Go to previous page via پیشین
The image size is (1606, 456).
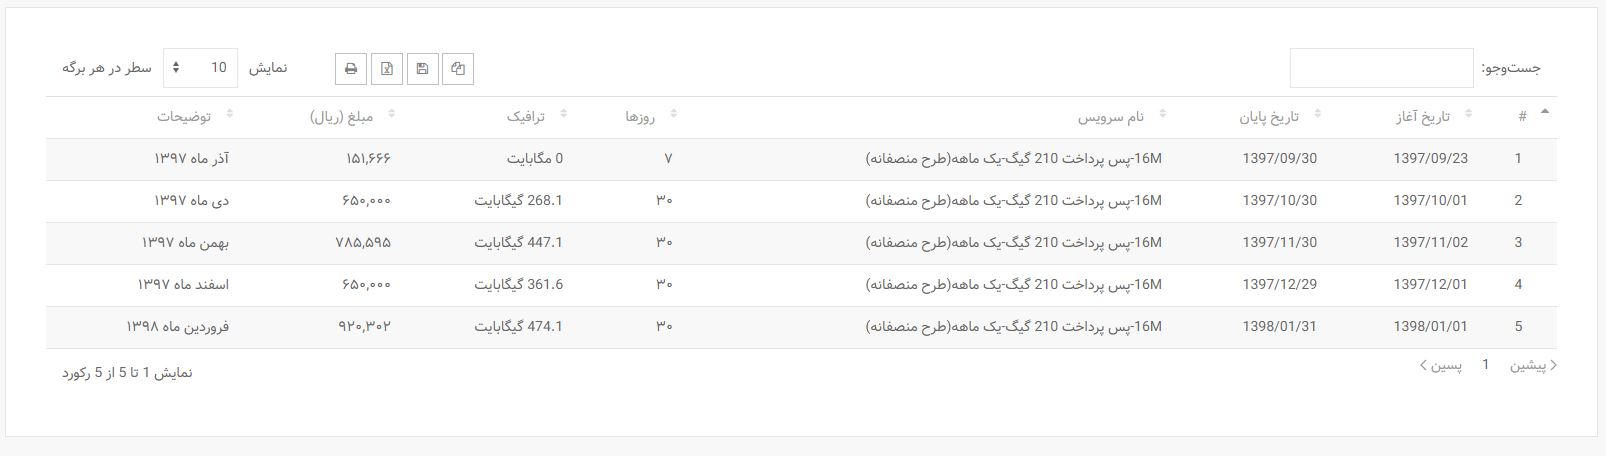(x=1533, y=365)
